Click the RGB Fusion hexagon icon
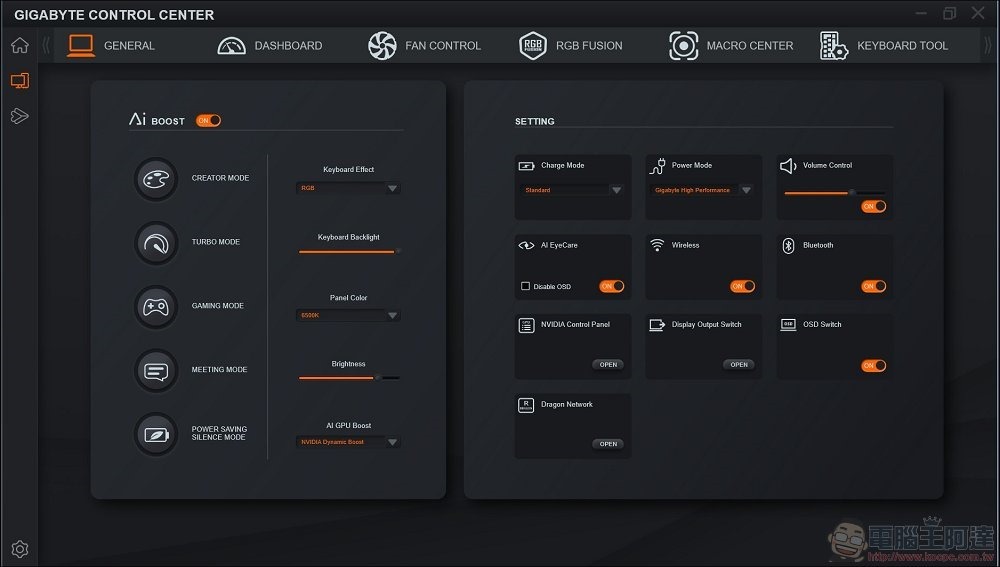 coord(533,45)
